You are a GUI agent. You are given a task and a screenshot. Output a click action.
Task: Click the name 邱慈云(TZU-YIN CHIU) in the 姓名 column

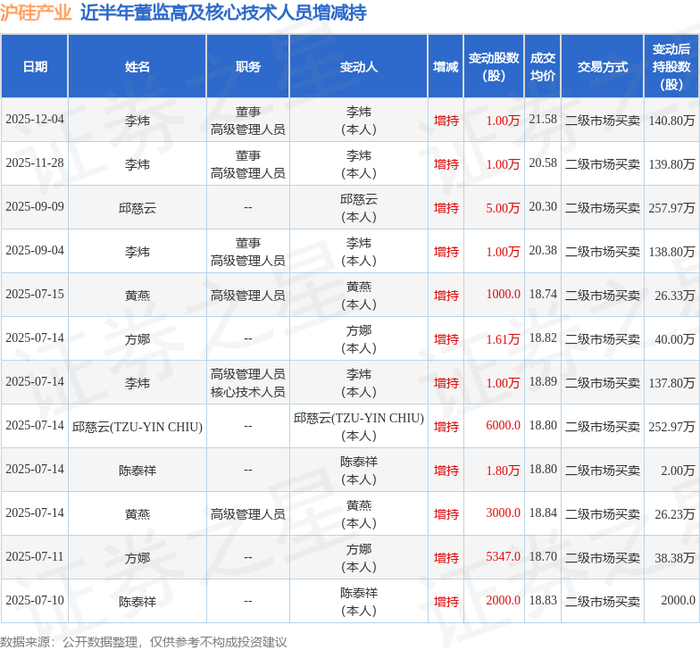[x=137, y=427]
